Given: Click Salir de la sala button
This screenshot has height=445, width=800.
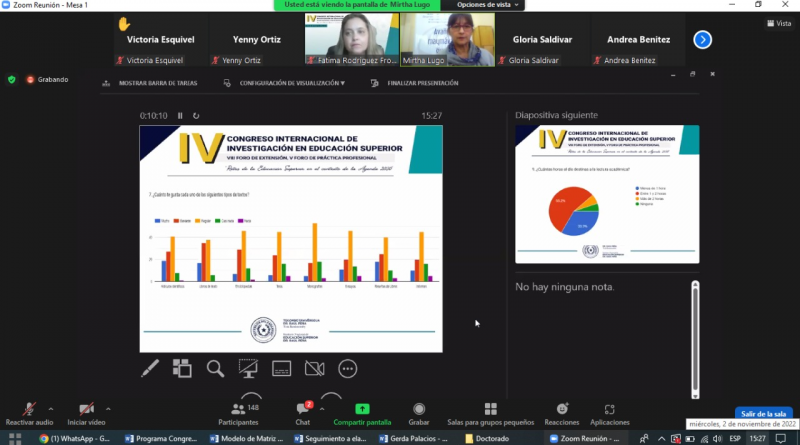Looking at the screenshot, I should click(x=762, y=413).
